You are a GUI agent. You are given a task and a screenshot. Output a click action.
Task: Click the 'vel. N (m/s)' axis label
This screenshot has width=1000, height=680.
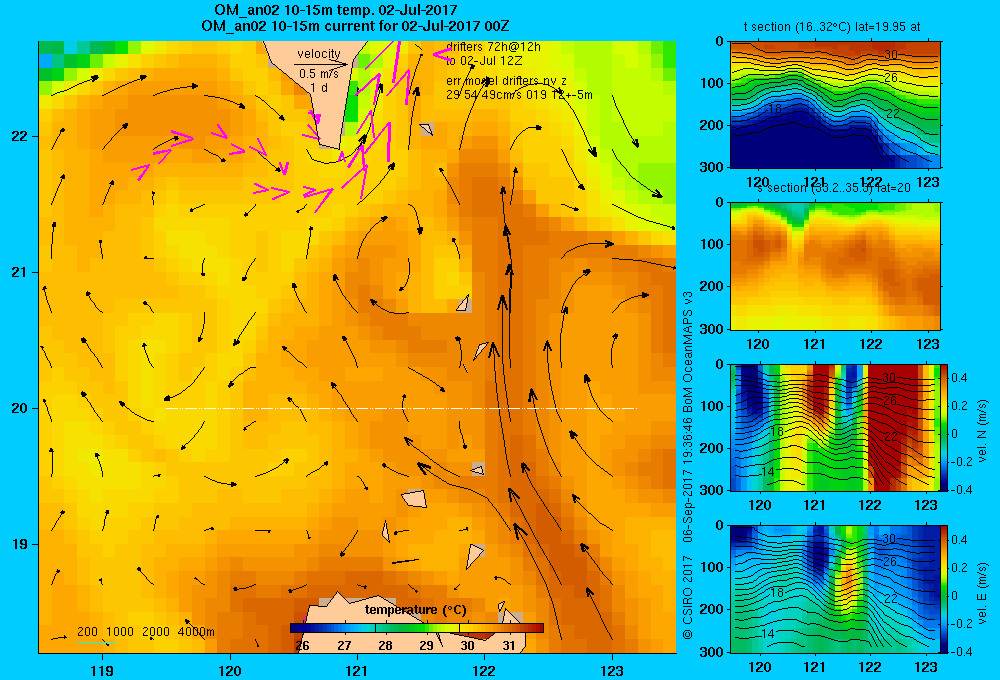982,431
